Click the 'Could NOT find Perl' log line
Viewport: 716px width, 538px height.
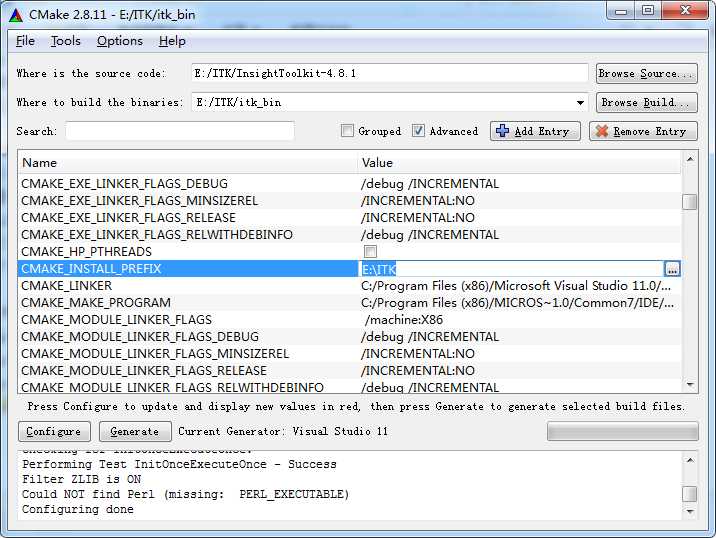185,494
